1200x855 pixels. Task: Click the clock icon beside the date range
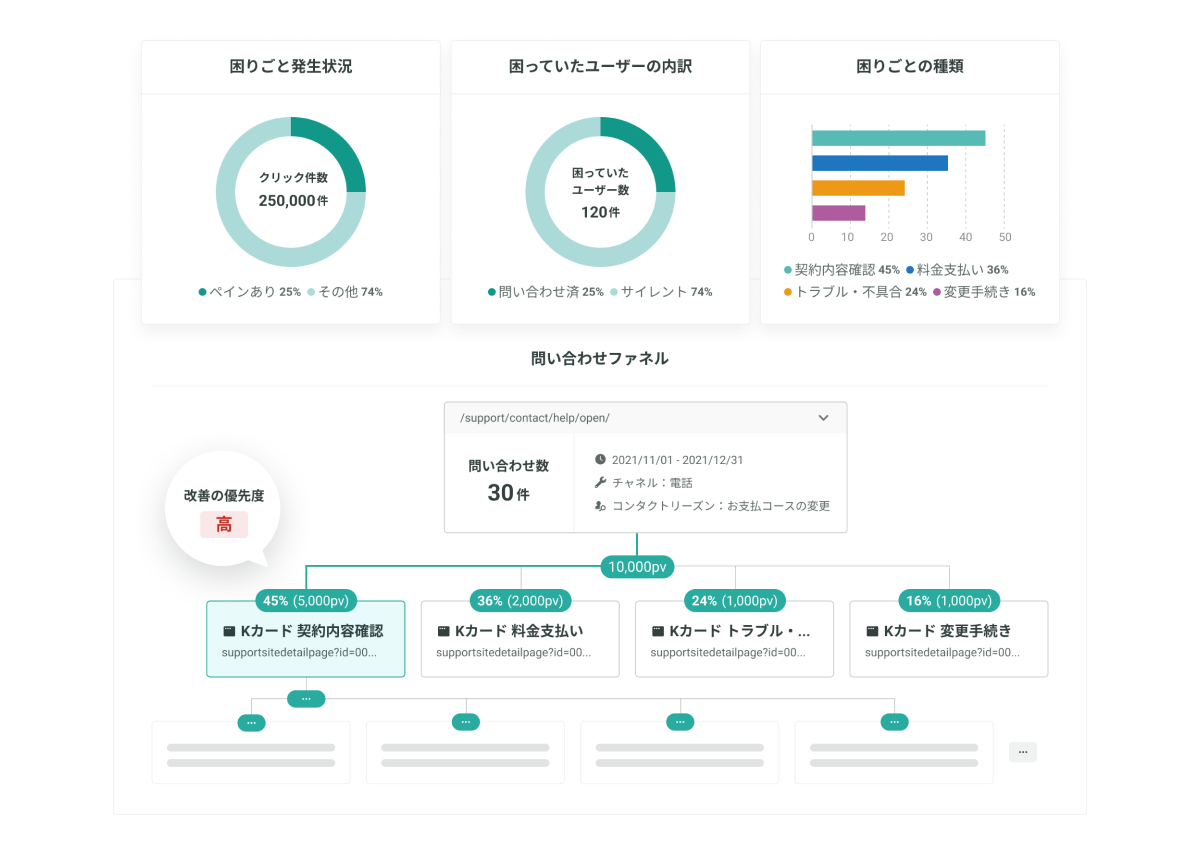600,460
